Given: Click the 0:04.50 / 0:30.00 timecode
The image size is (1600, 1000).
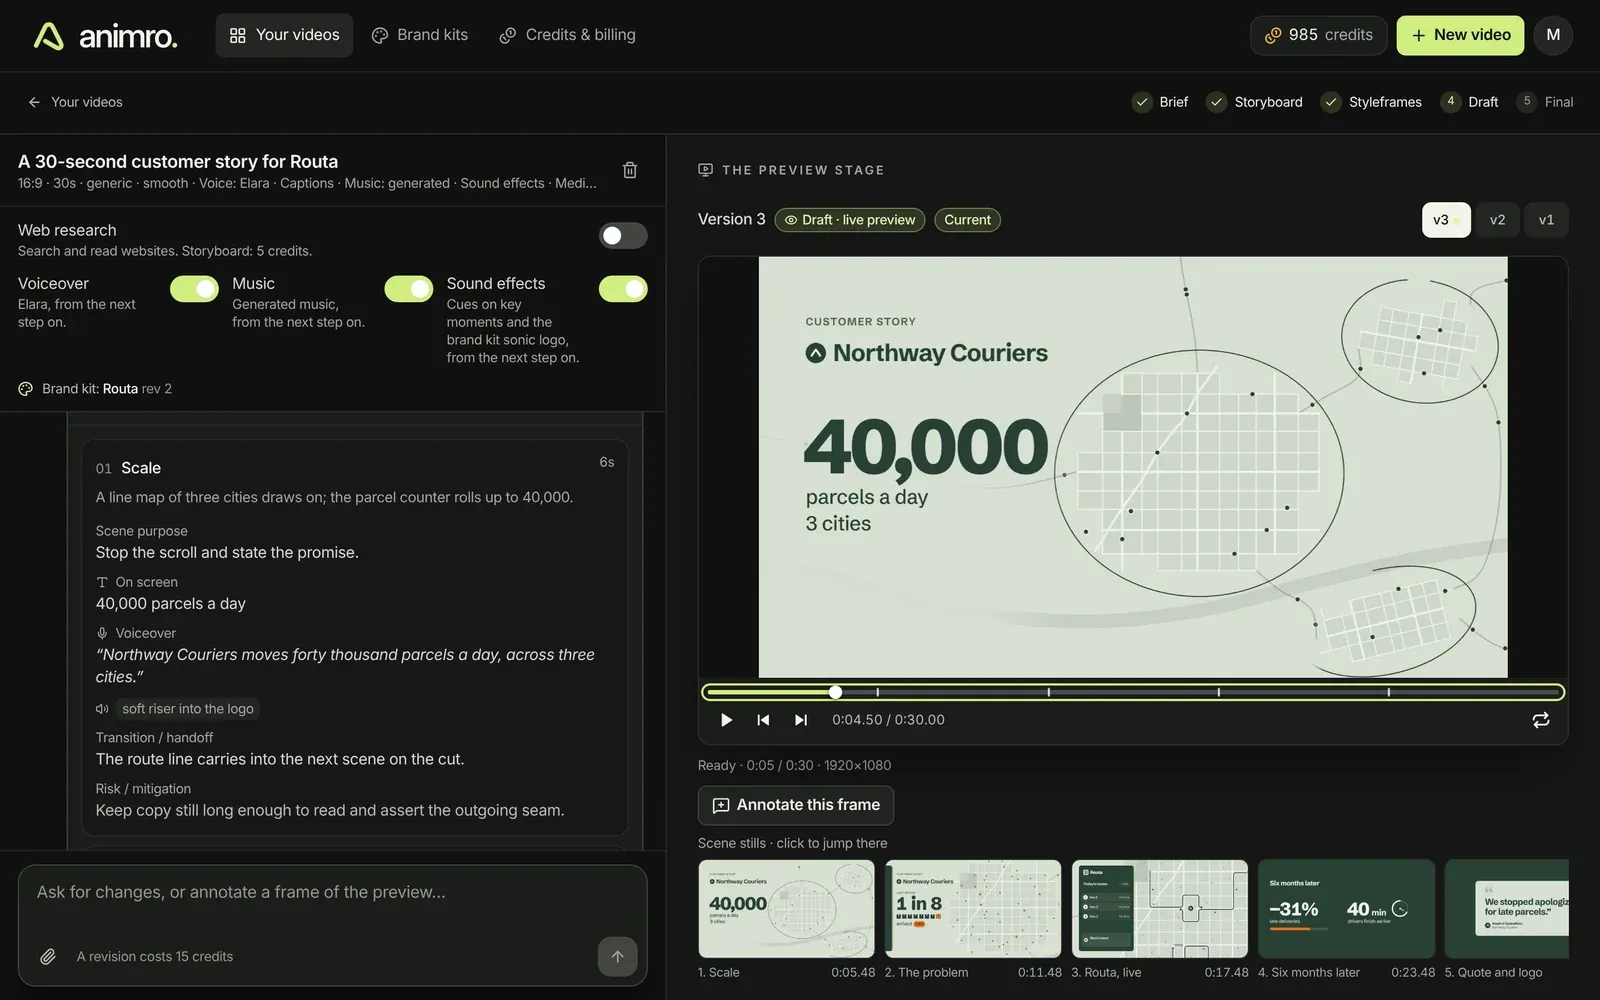Looking at the screenshot, I should 888,720.
